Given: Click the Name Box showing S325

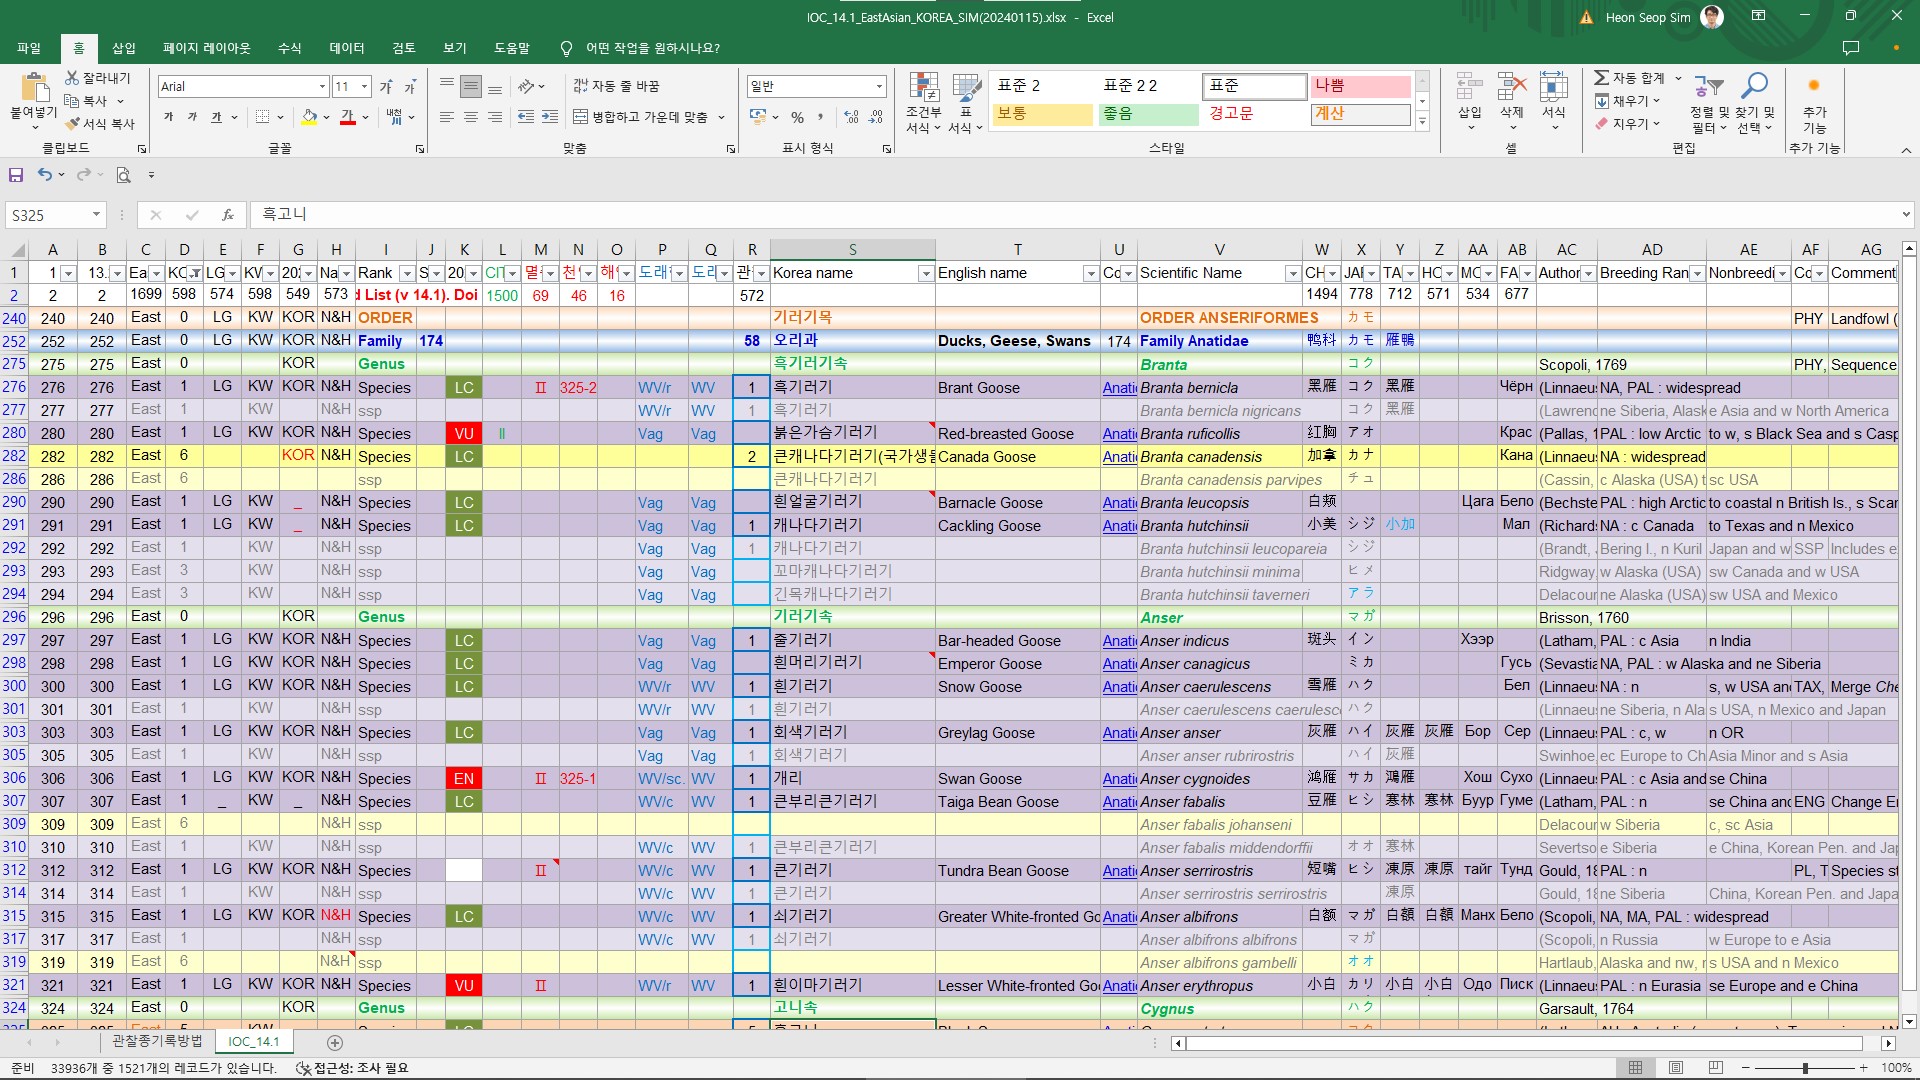Looking at the screenshot, I should coord(50,215).
